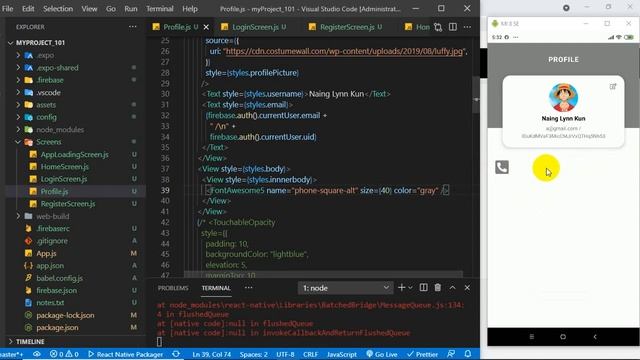Image resolution: width=640 pixels, height=360 pixels.
Task: Open the Selection menu
Action: [58, 9]
